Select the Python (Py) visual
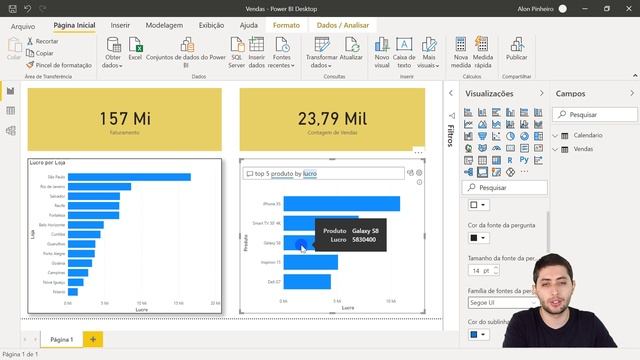The image size is (640, 360). coord(524,160)
